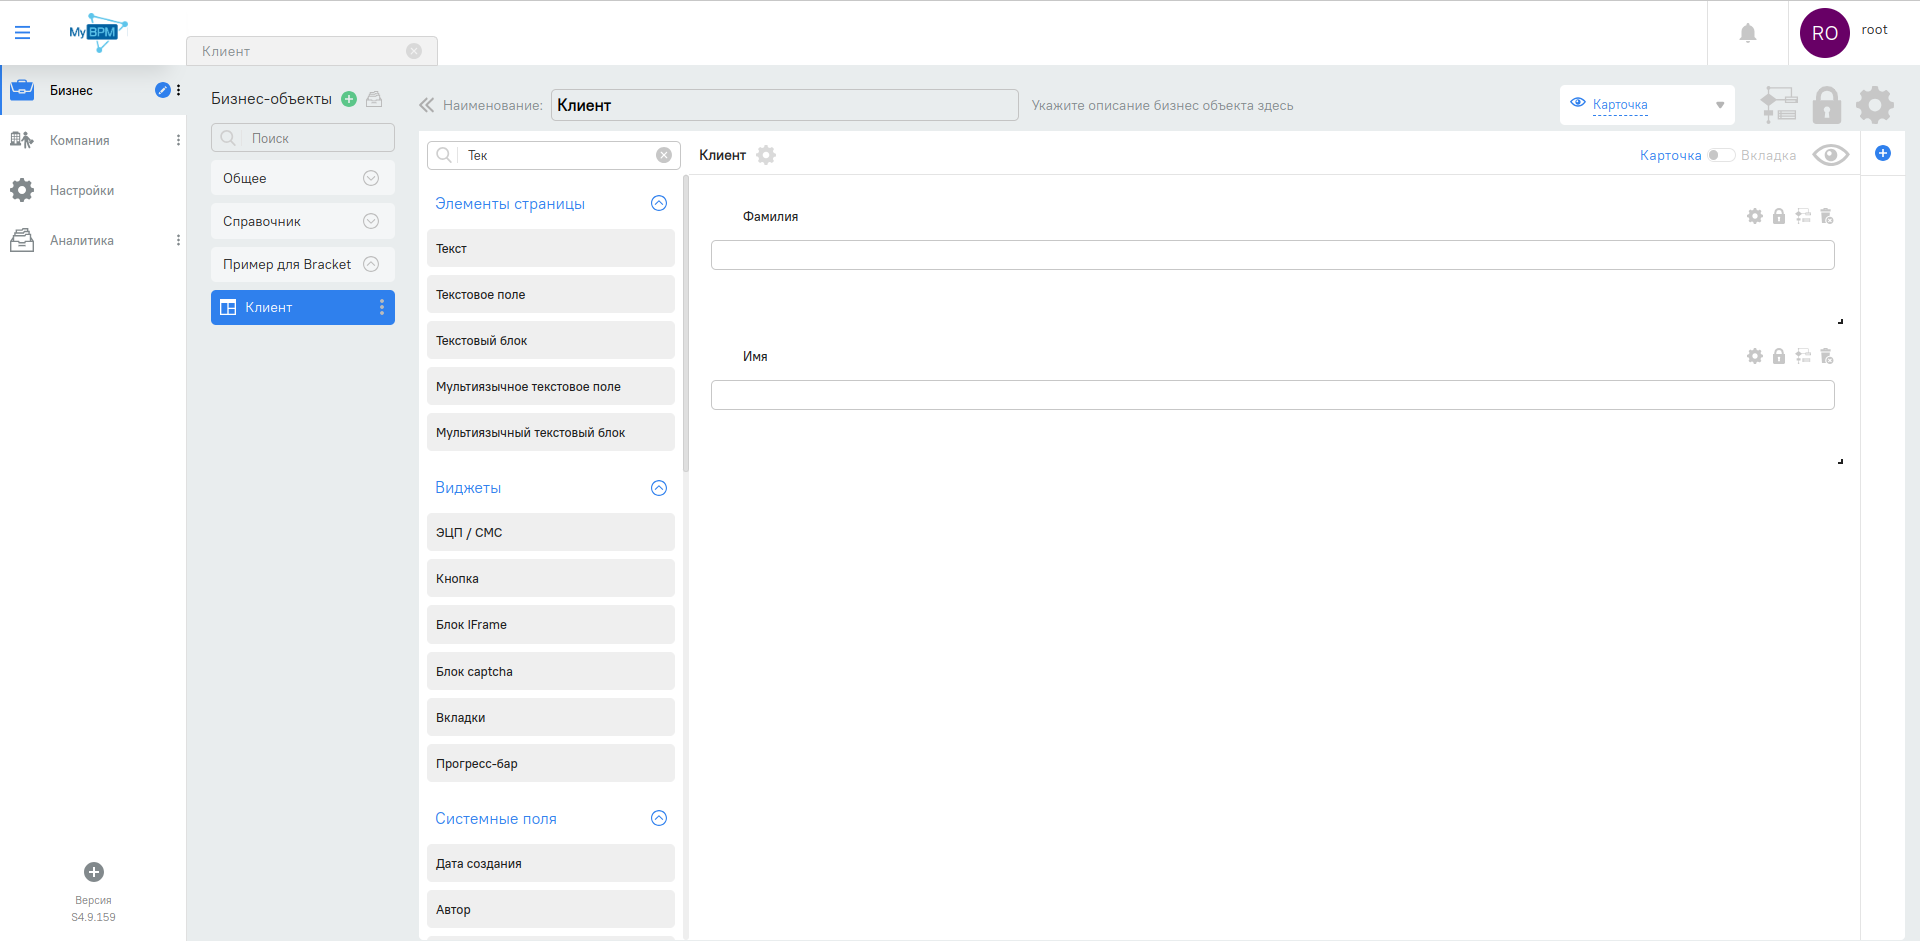Viewport: 1920px width, 941px height.
Task: Open the large settings gear in the top toolbar
Action: 1874,105
